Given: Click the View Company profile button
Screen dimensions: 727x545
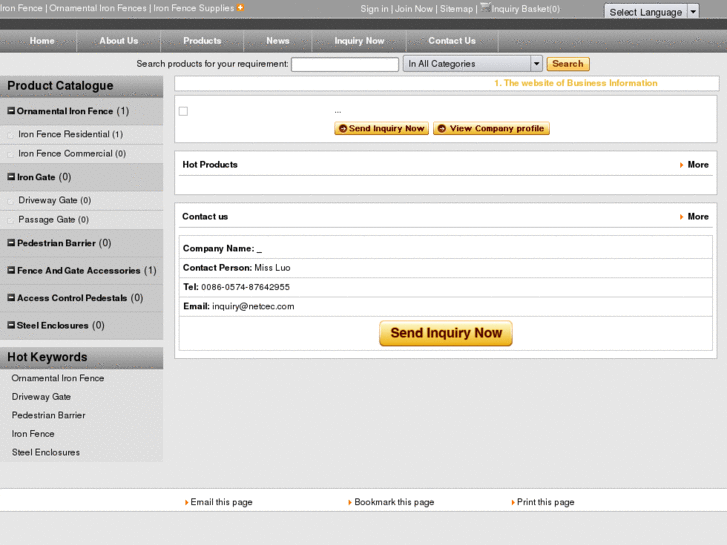Looking at the screenshot, I should click(491, 129).
